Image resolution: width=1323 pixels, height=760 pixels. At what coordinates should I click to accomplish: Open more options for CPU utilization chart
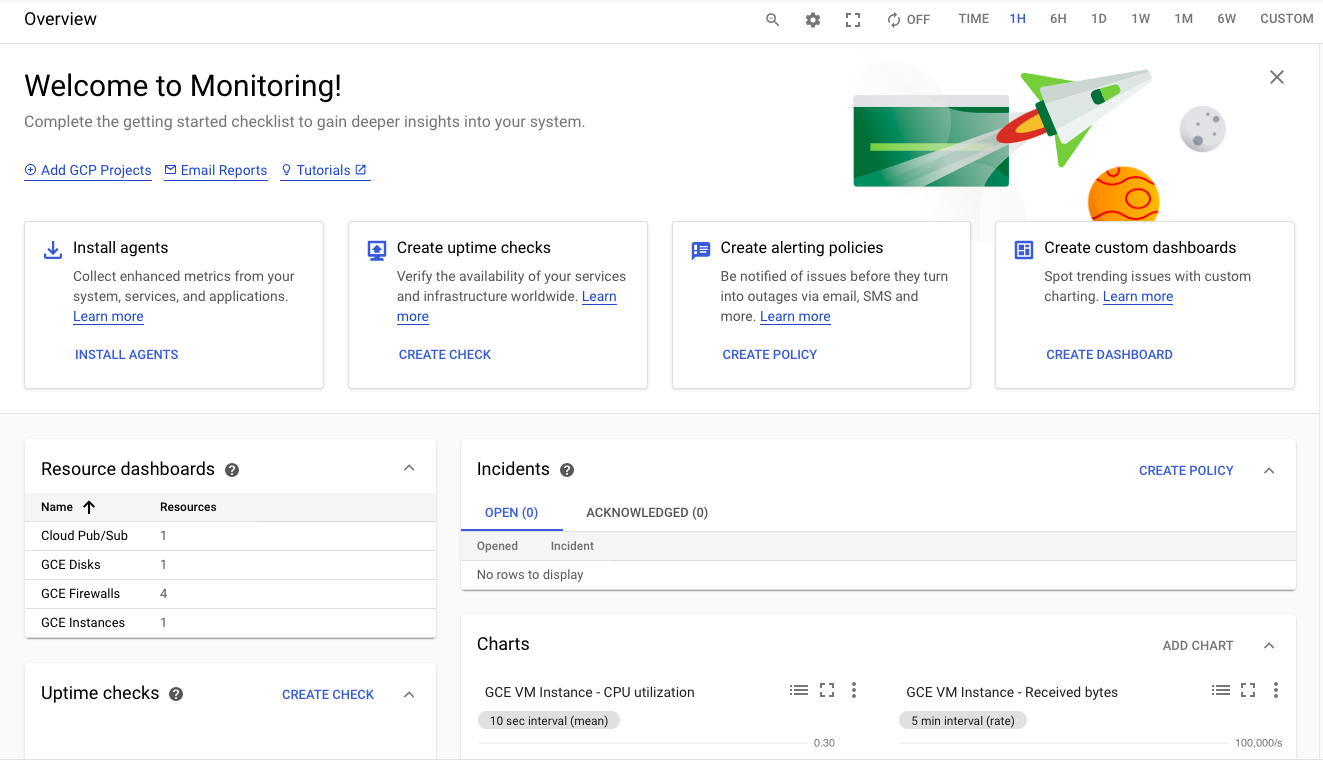click(853, 690)
